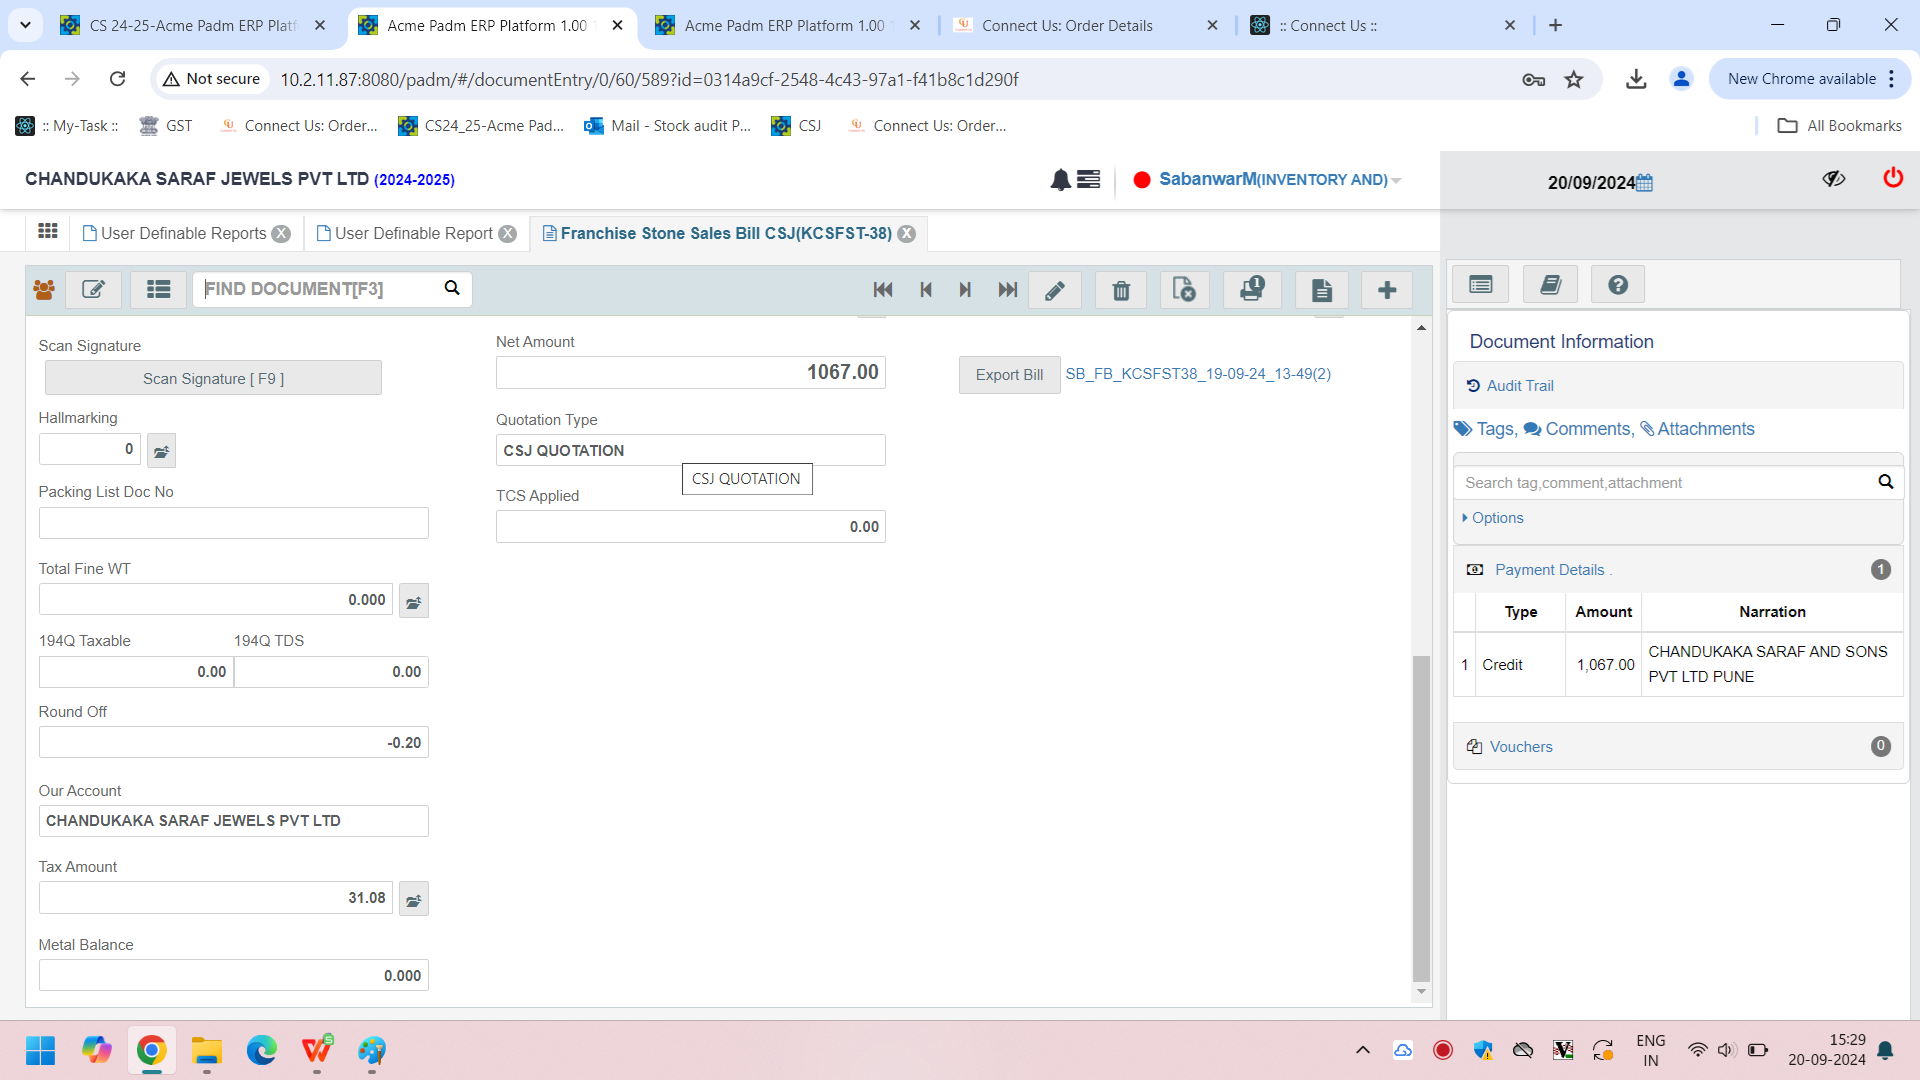Viewport: 1920px width, 1080px height.
Task: Open the book icon in right panel
Action: pyautogui.click(x=1550, y=285)
